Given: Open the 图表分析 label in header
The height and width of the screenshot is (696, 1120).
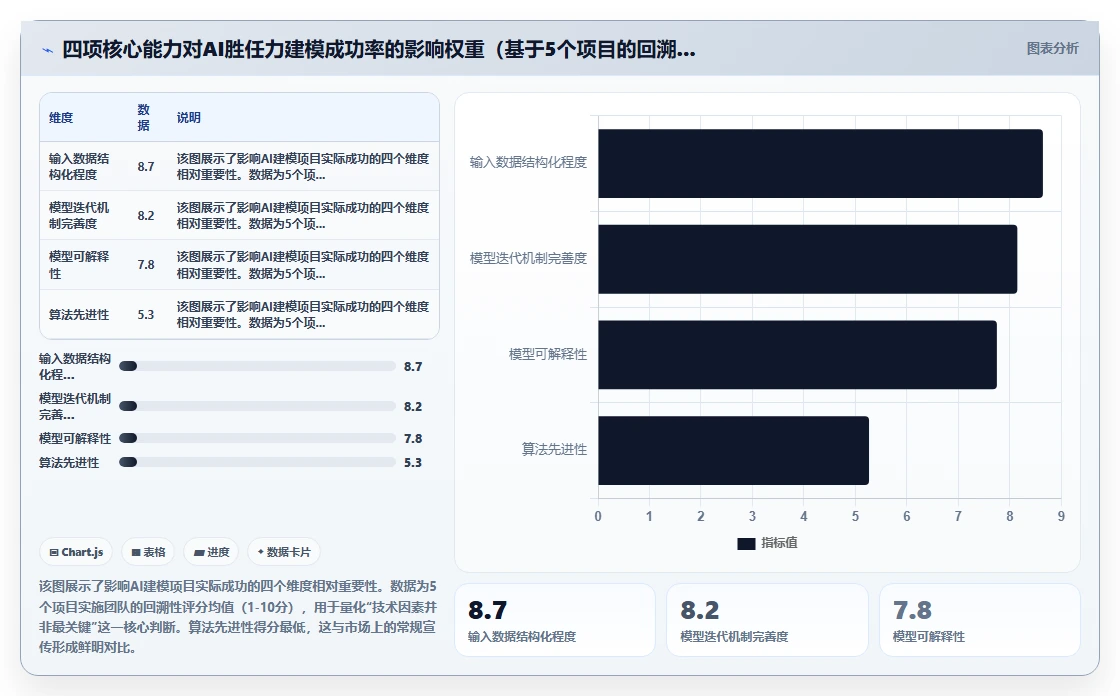Looking at the screenshot, I should pyautogui.click(x=1052, y=49).
